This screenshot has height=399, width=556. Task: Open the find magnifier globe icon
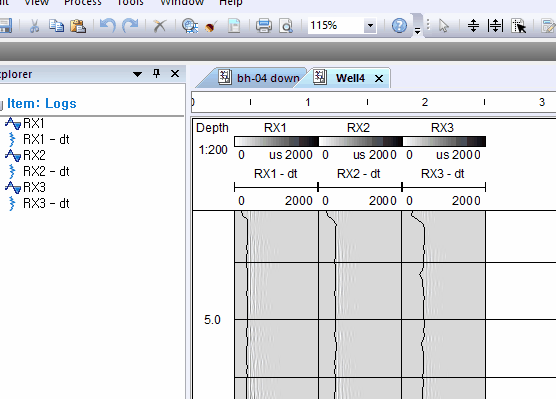coord(190,26)
